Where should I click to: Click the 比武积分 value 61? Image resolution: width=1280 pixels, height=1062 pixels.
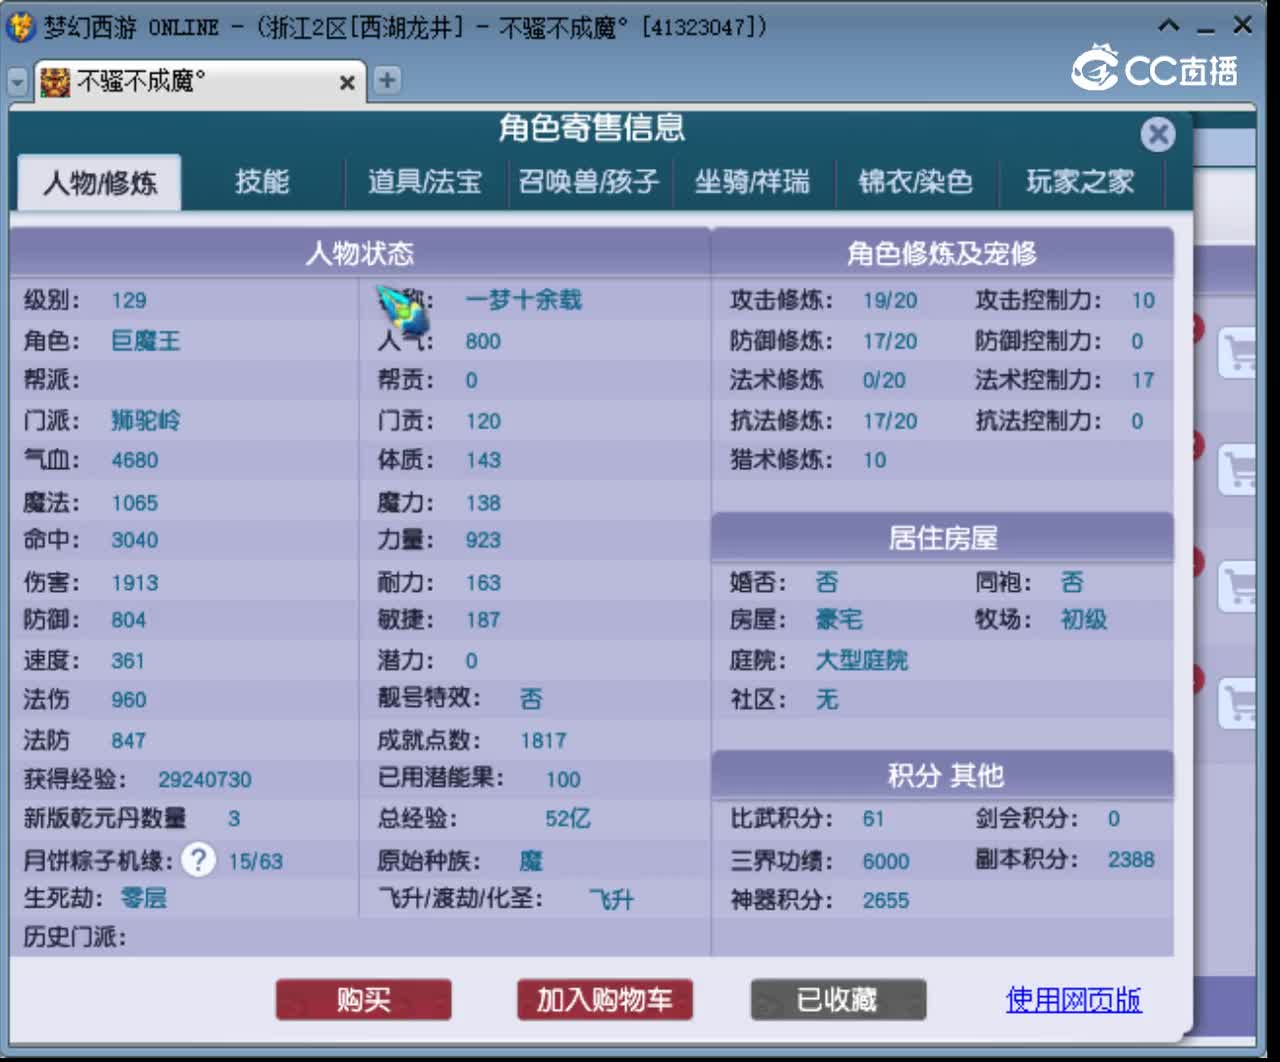874,819
